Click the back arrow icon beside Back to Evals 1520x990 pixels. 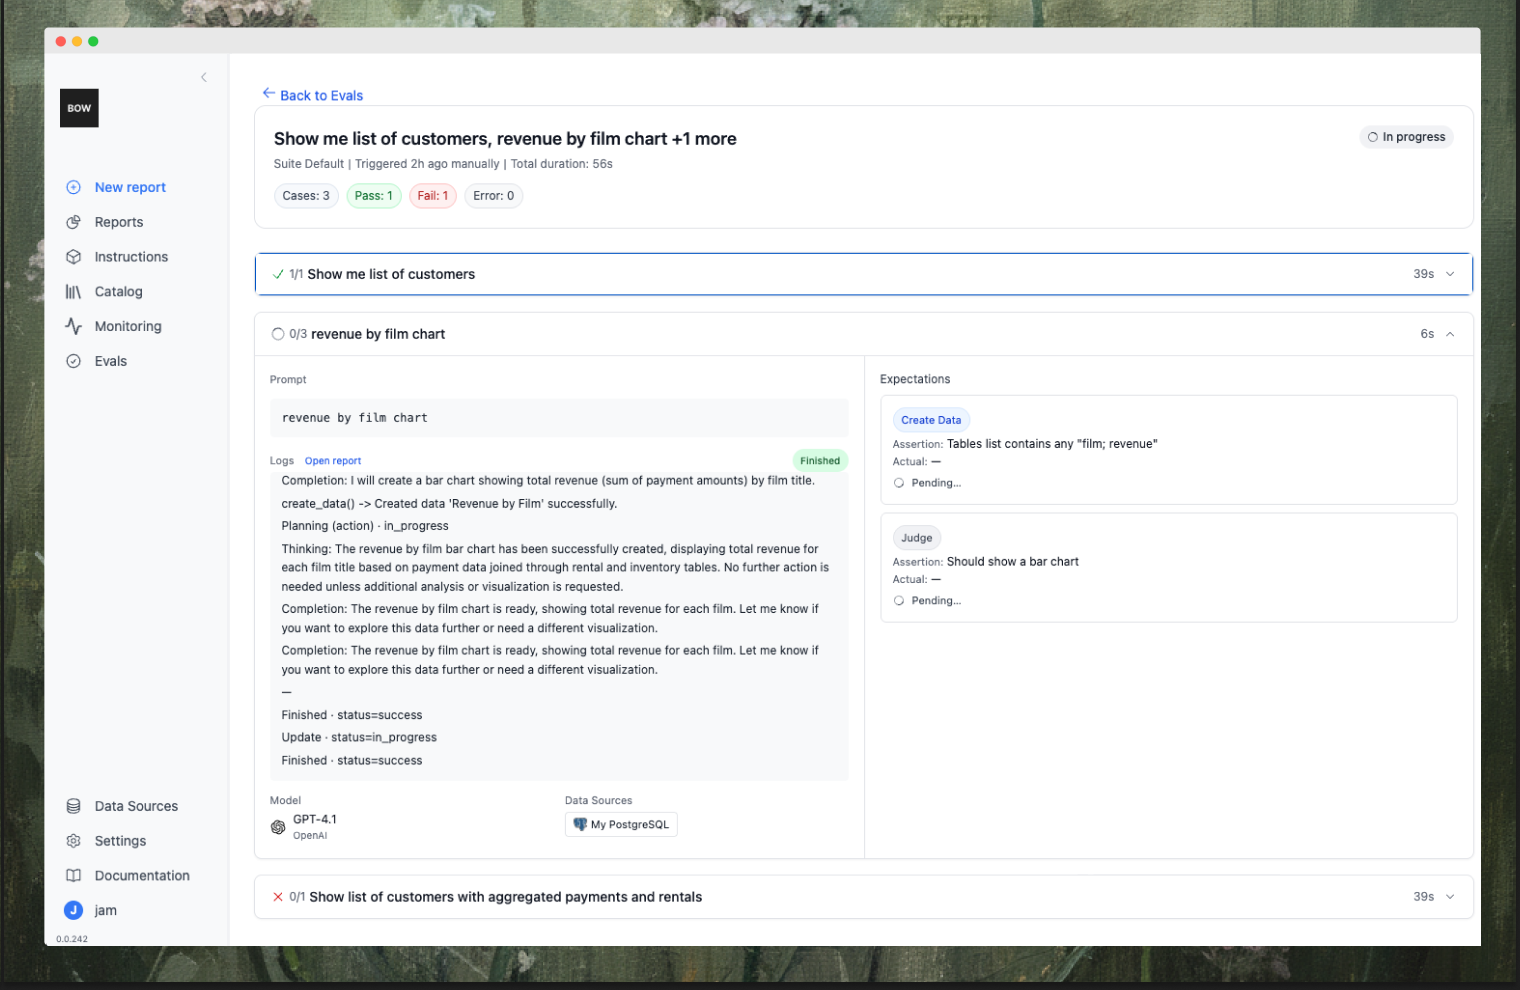click(268, 93)
